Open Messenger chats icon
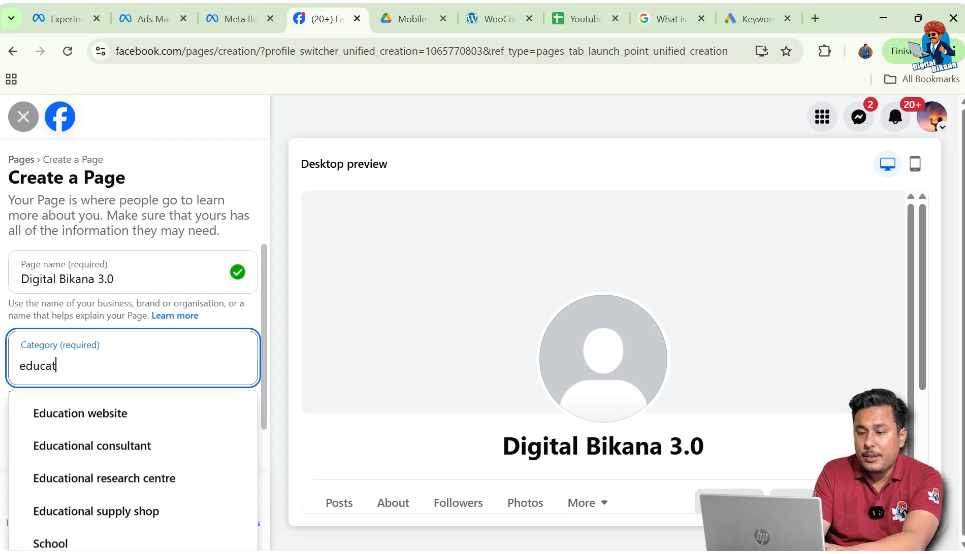This screenshot has width=965, height=554. pyautogui.click(x=858, y=117)
